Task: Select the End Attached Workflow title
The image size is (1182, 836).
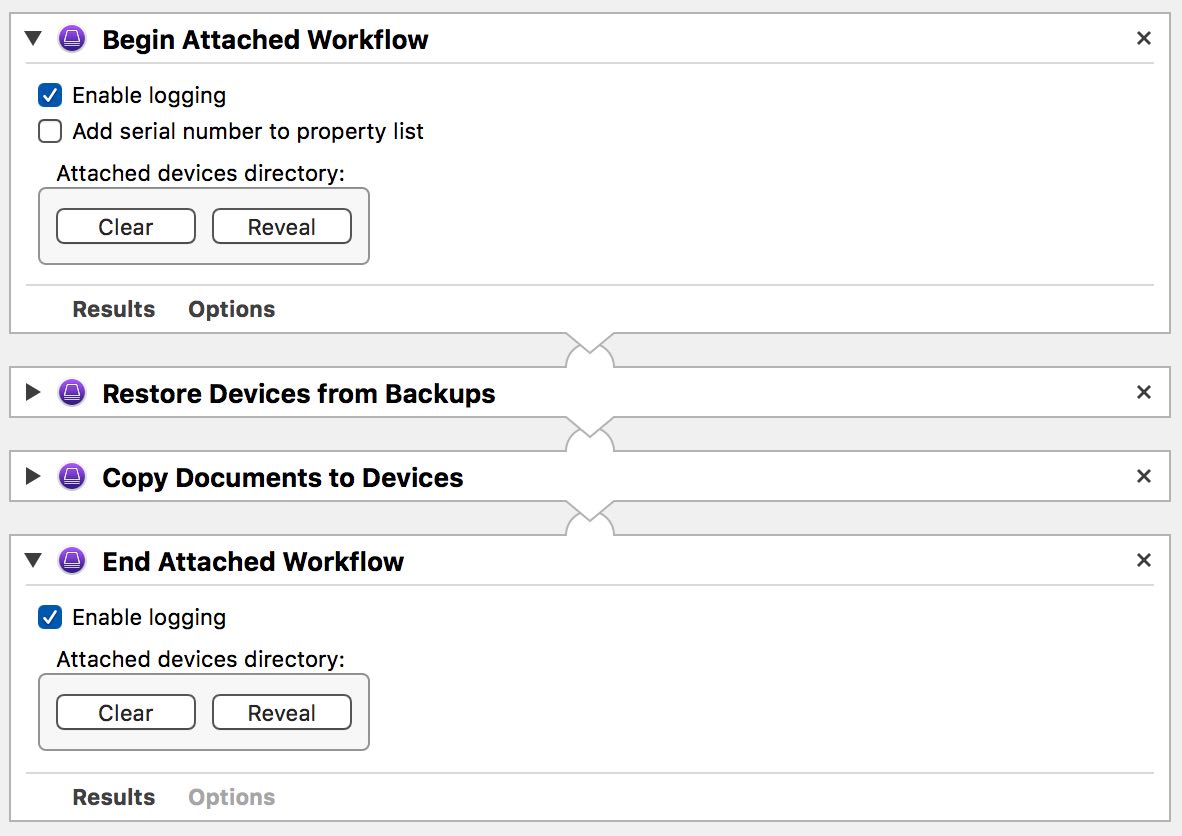Action: click(x=253, y=562)
